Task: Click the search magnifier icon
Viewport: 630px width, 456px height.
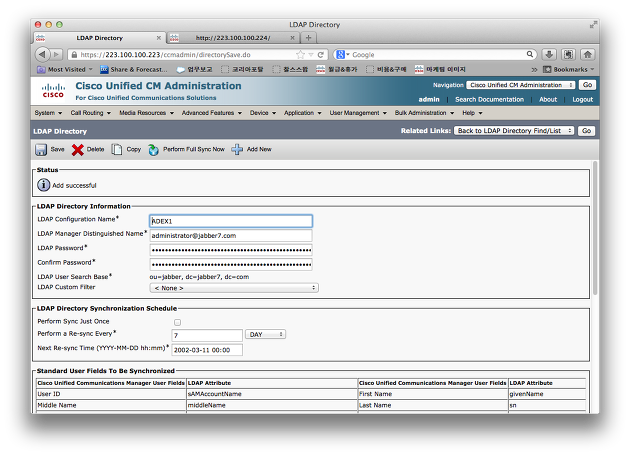Action: 530,54
